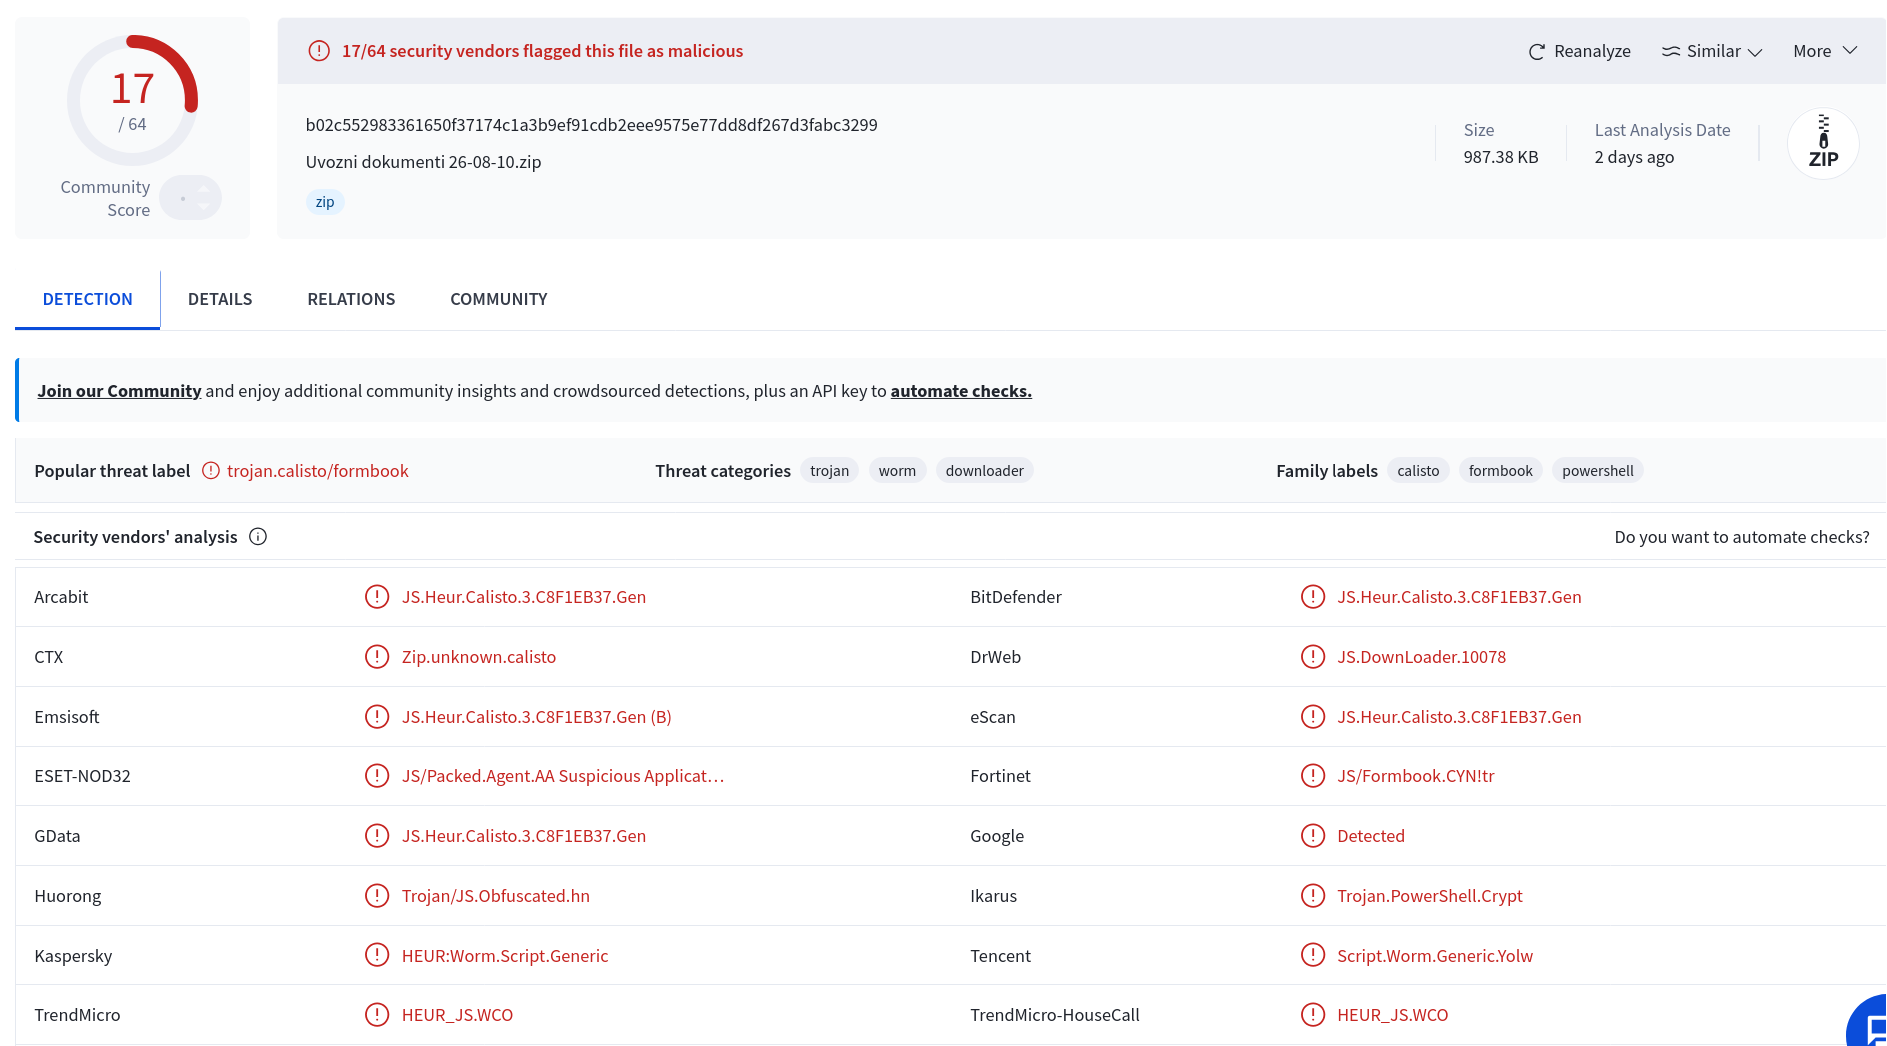Screen dimensions: 1887x1046
Task: Expand the Similar dropdown chevron
Action: [1755, 52]
